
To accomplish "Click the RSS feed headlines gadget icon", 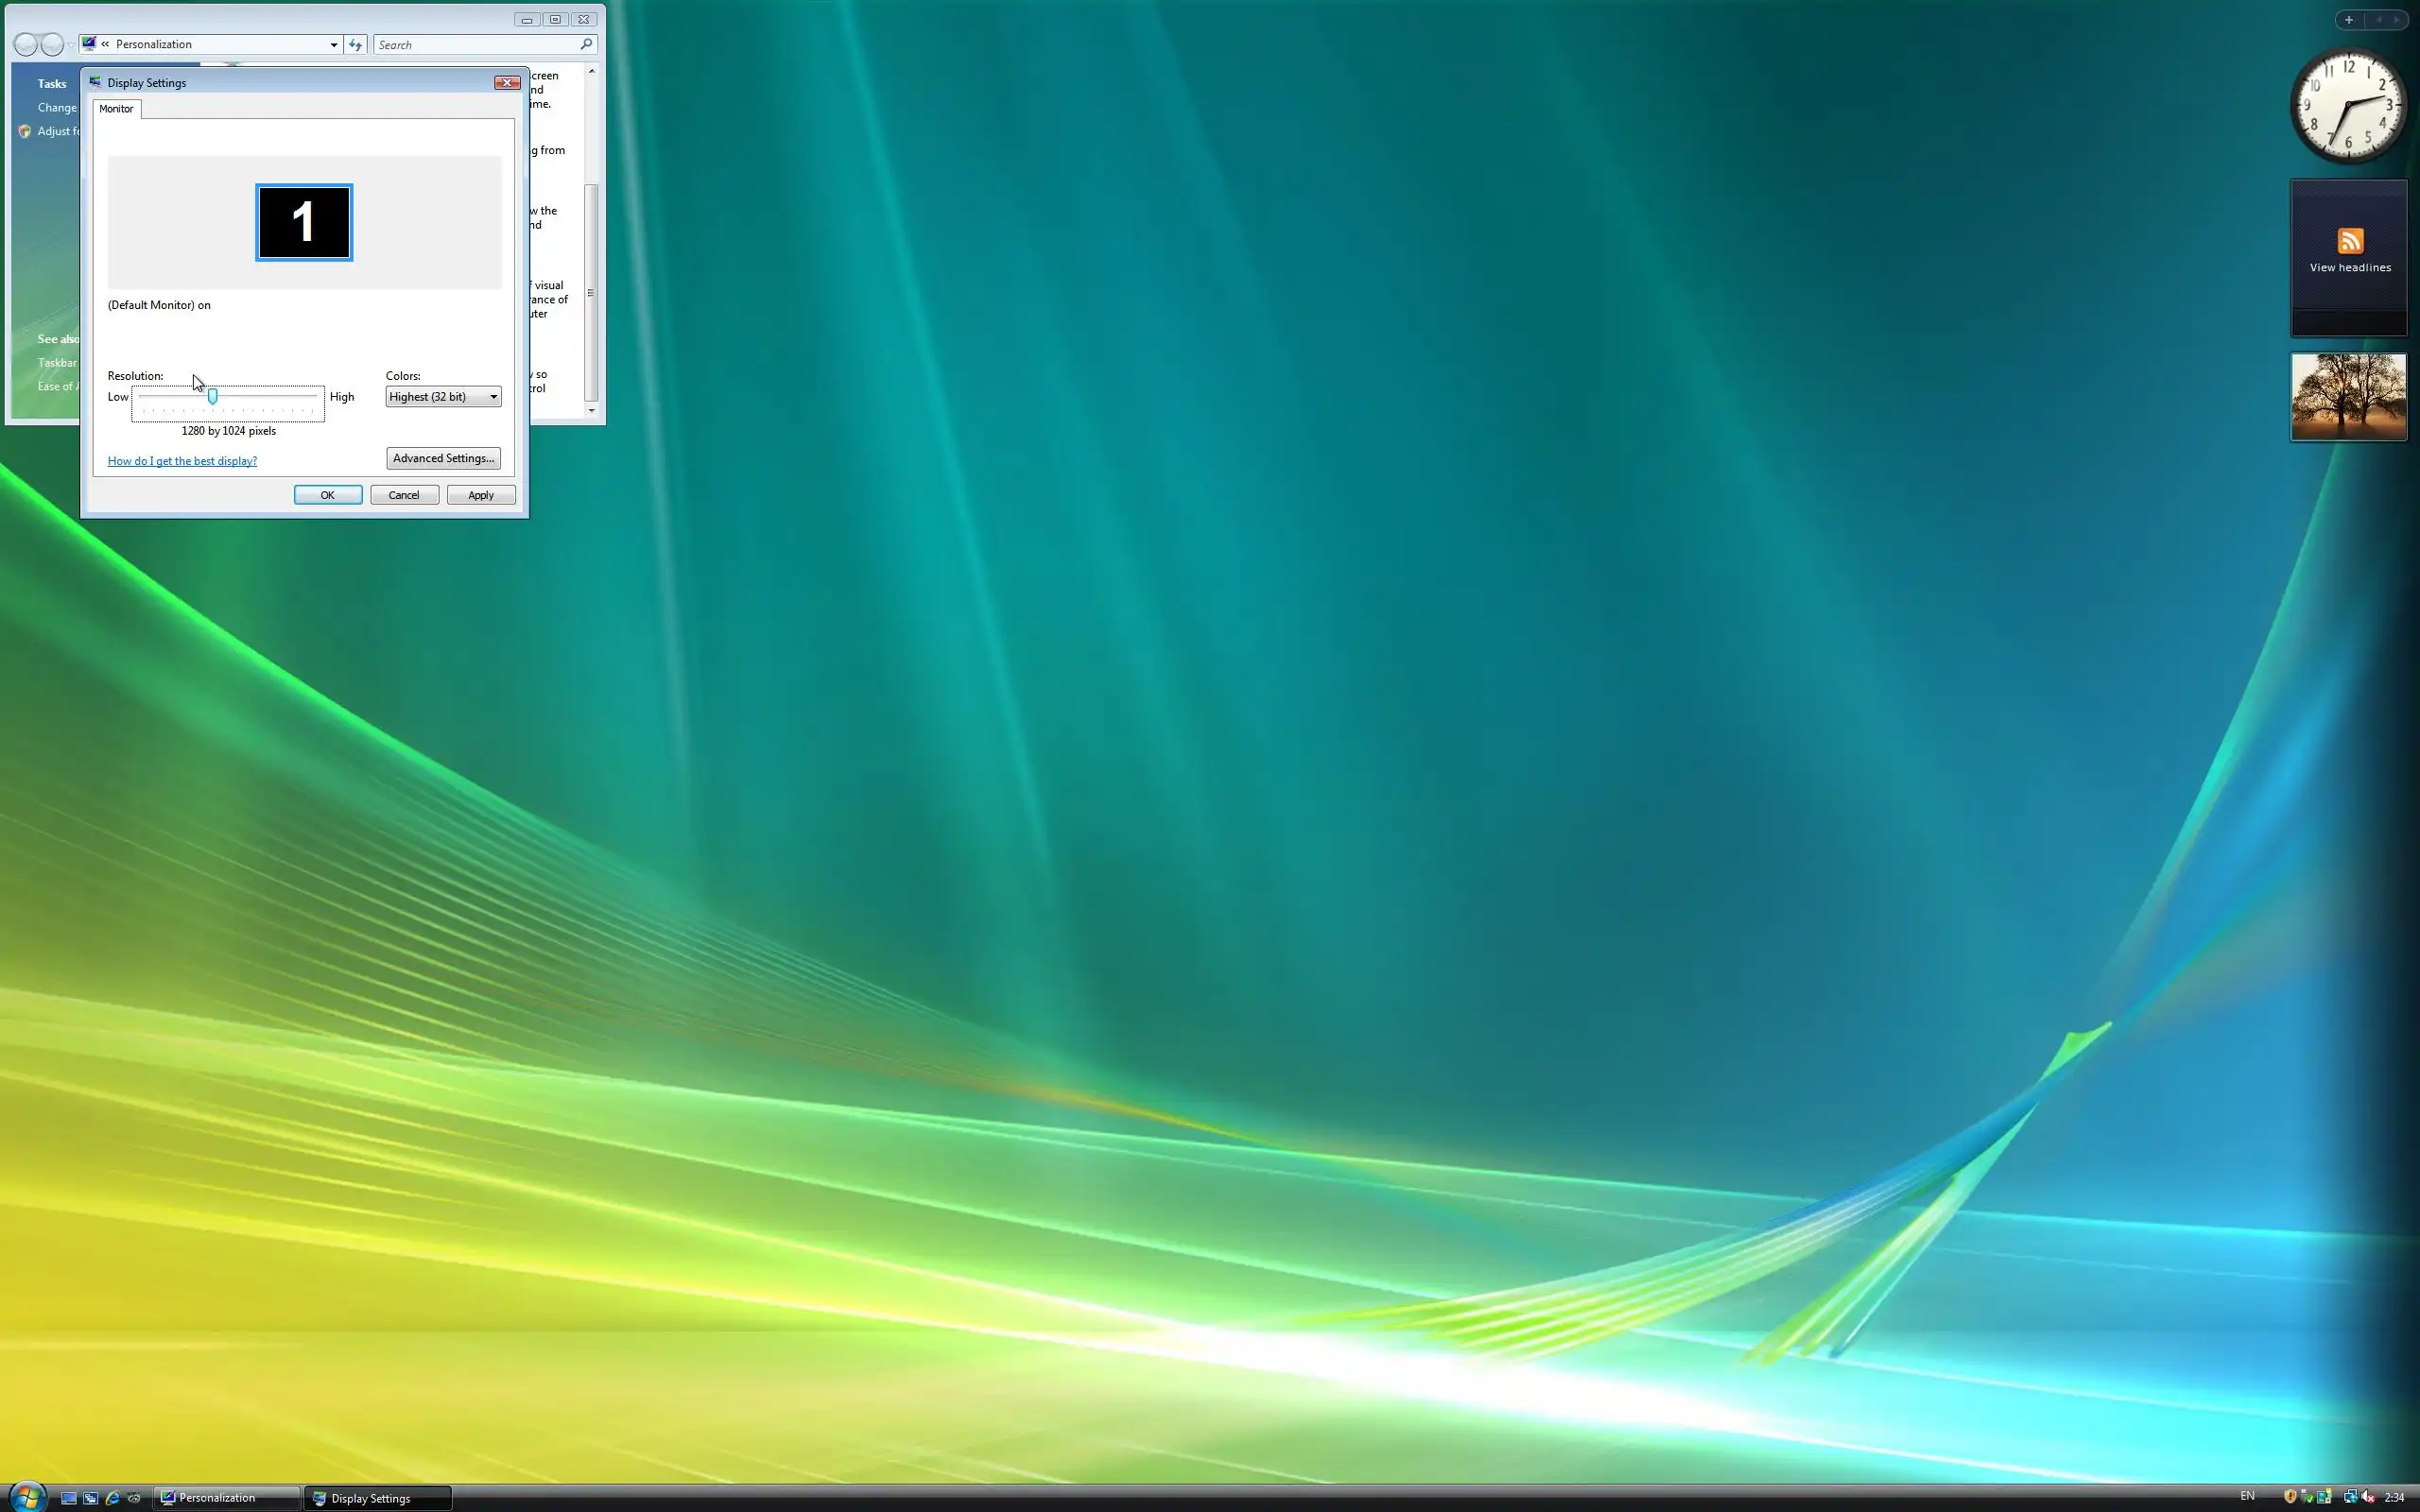I will tap(2350, 241).
